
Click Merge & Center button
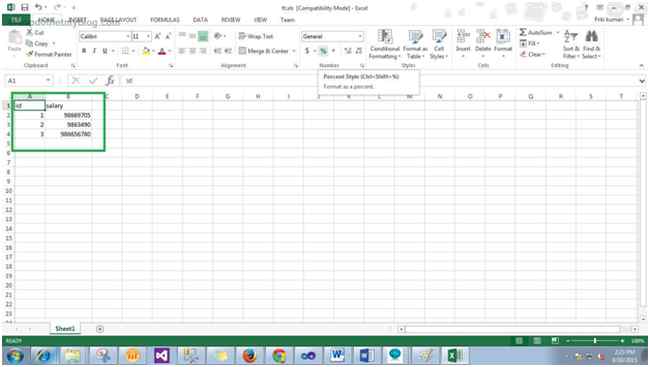[264, 51]
